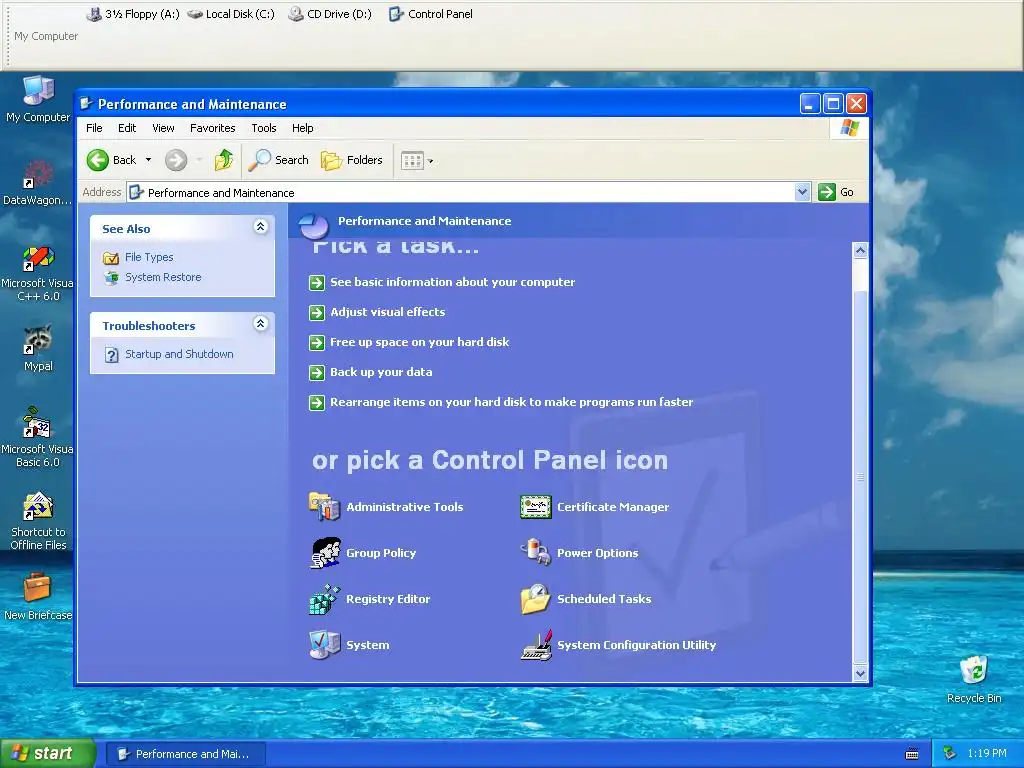Click inside the Address bar field

tap(461, 193)
